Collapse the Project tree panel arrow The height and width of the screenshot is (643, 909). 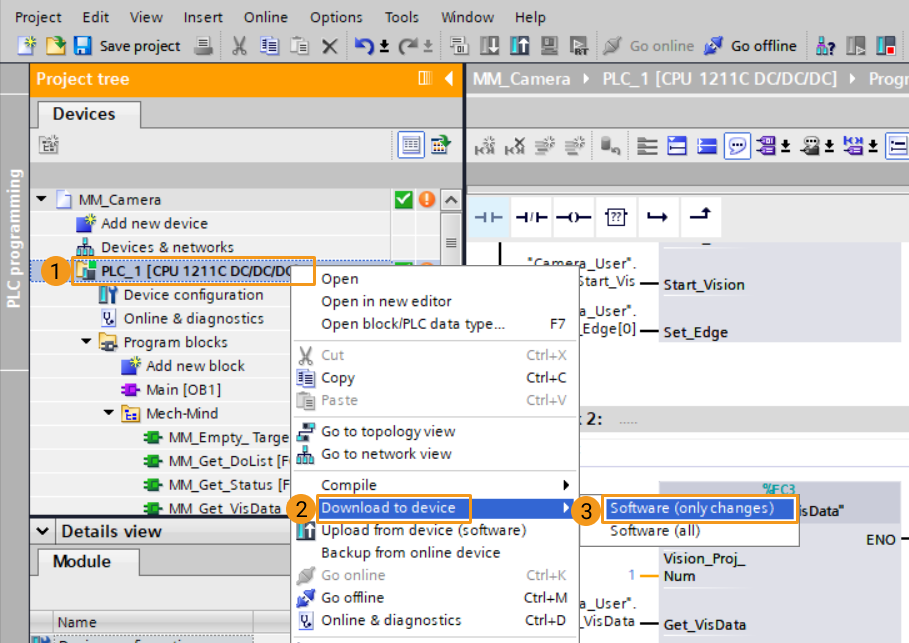448,79
